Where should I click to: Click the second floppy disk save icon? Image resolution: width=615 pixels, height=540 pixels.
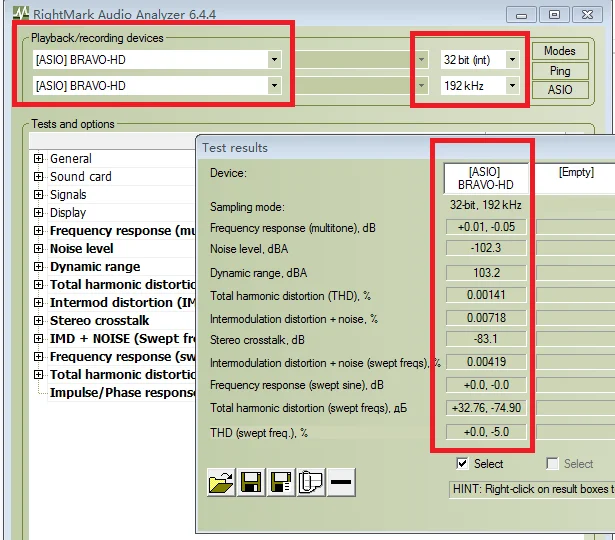pyautogui.click(x=281, y=484)
